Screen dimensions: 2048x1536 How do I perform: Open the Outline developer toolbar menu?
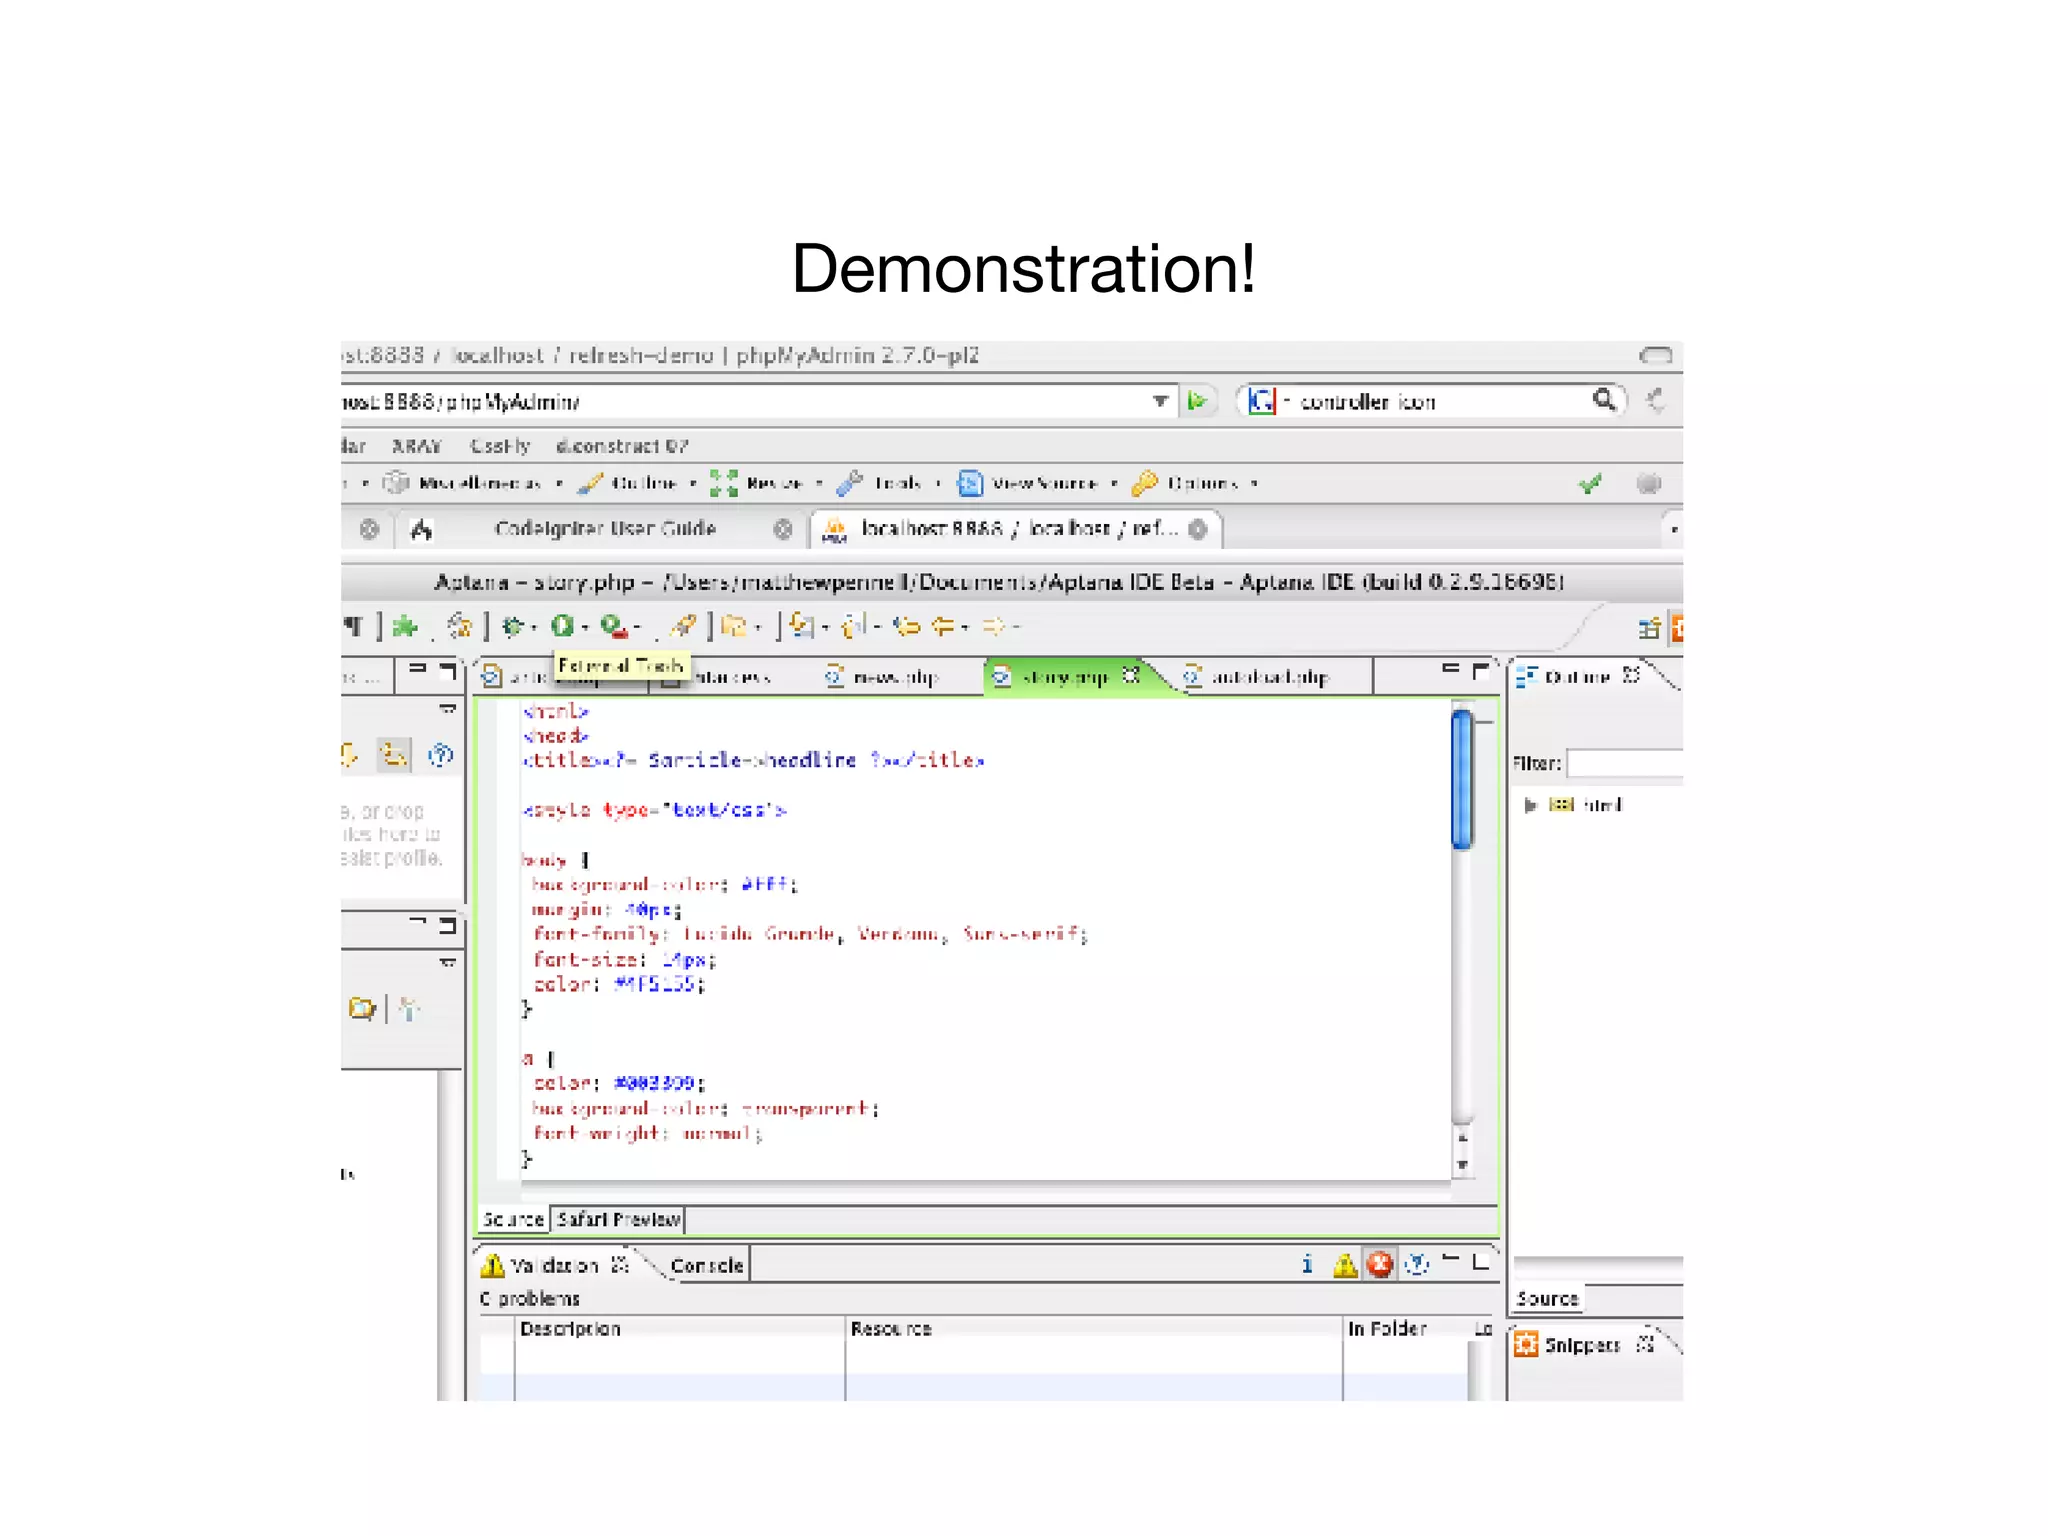(x=637, y=484)
